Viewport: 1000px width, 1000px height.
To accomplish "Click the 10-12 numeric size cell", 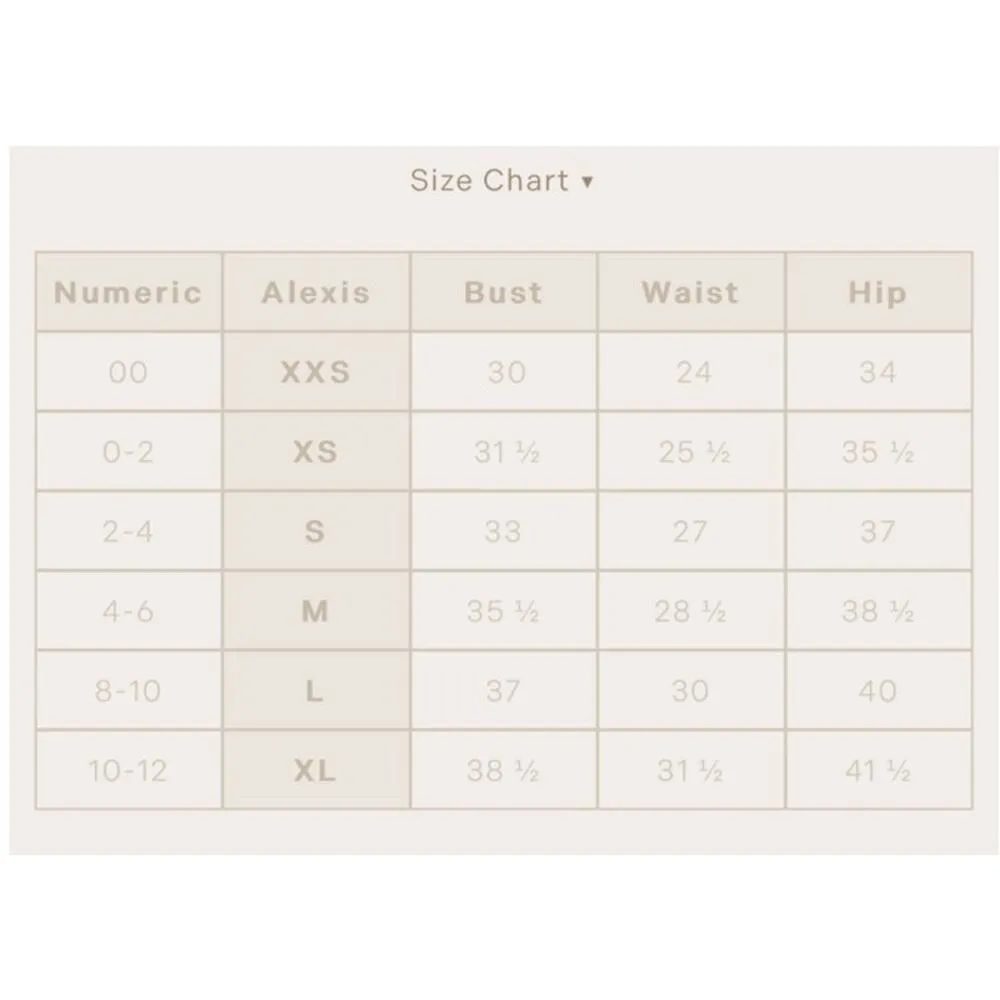I will click(x=128, y=771).
